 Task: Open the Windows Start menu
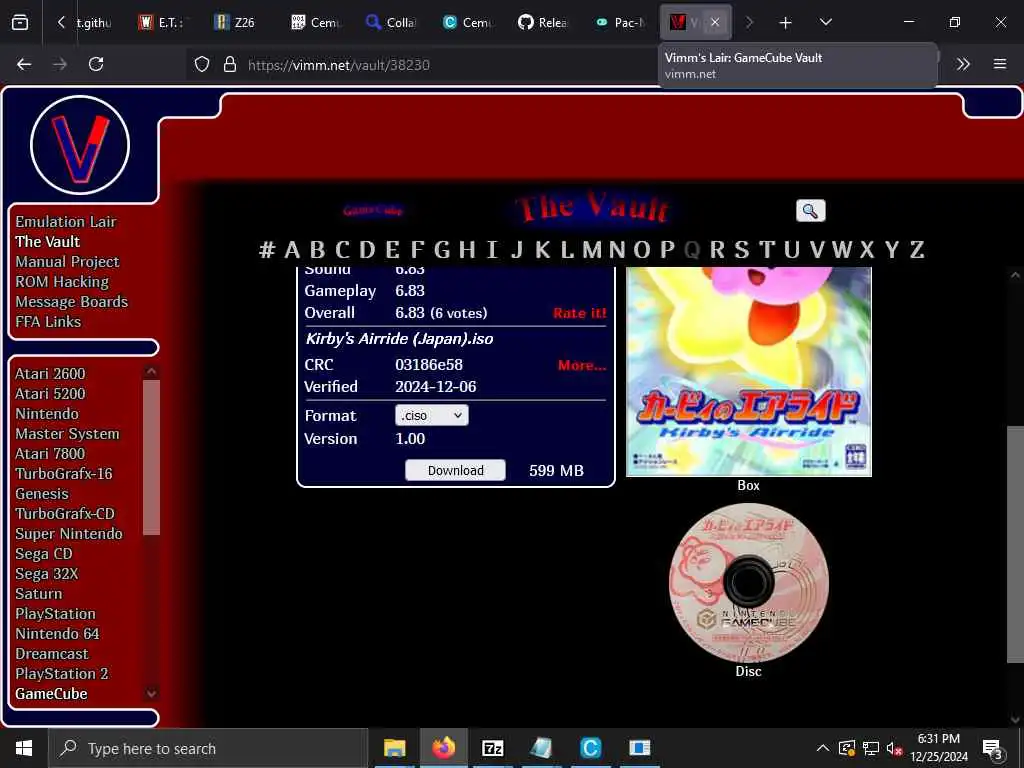[x=24, y=748]
